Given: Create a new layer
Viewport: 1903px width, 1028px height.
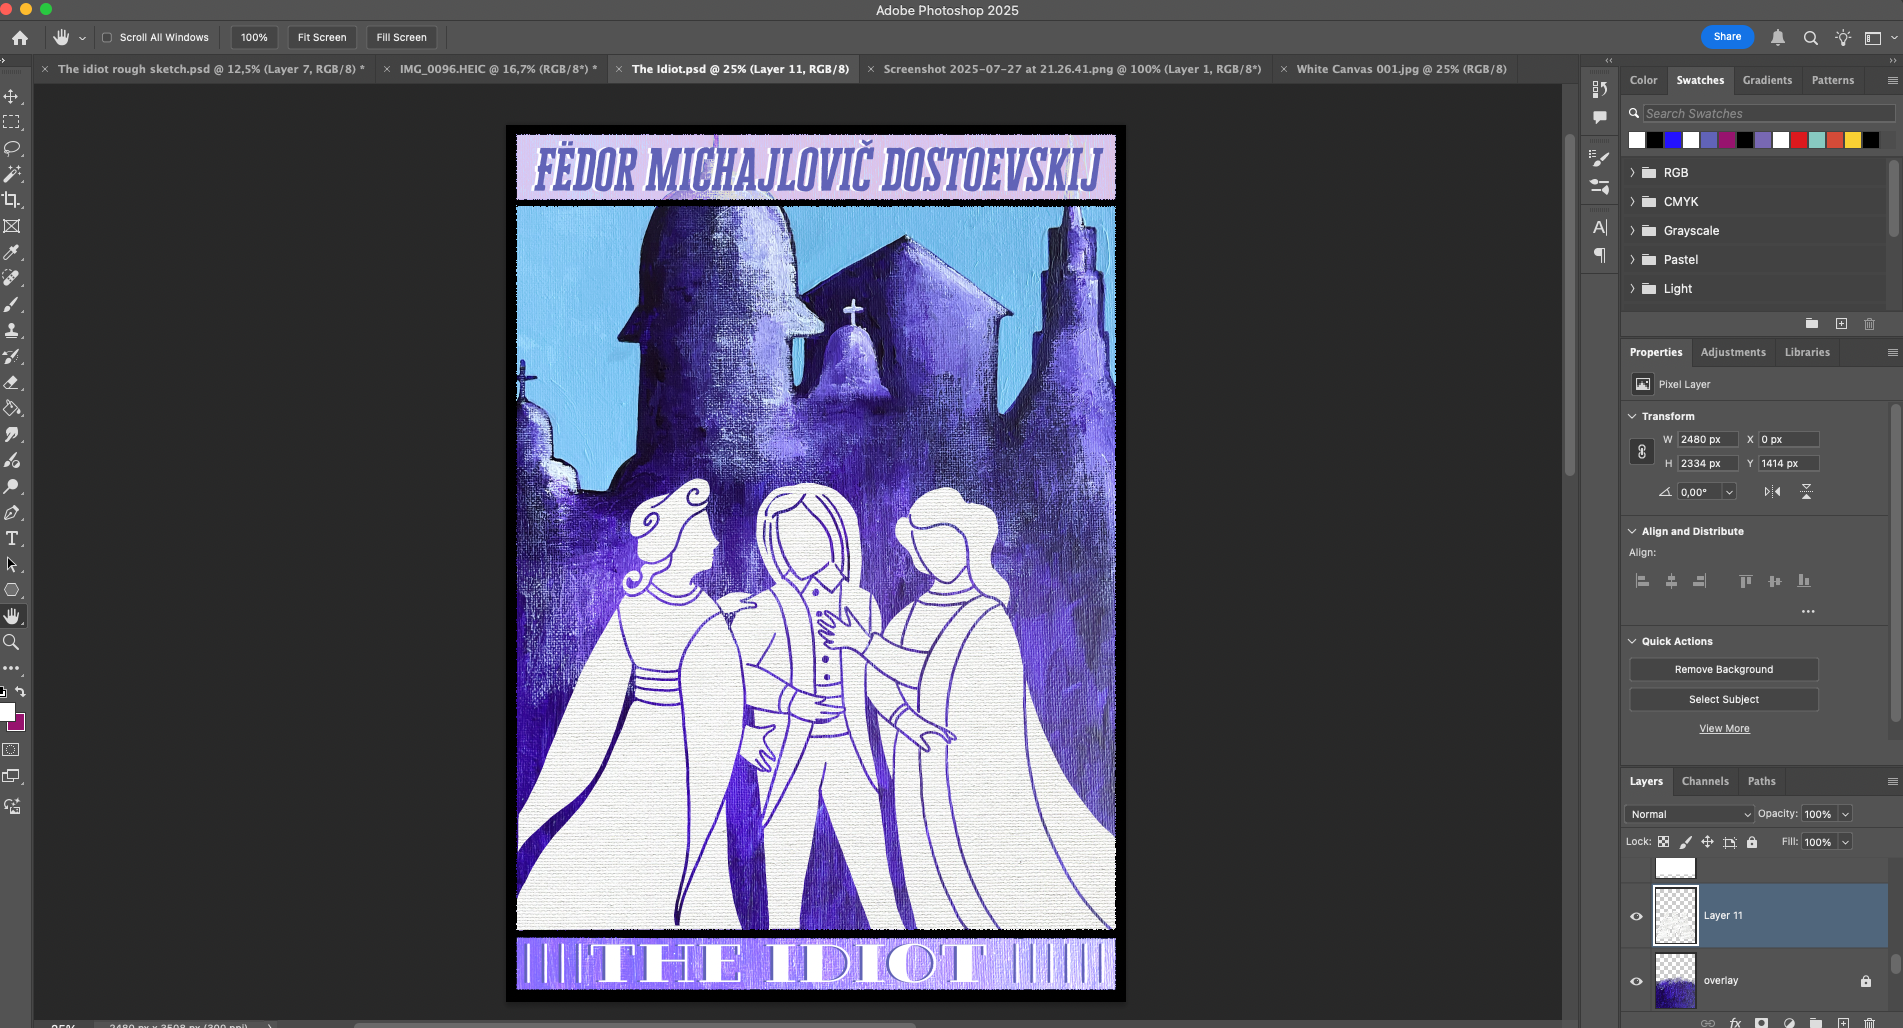Looking at the screenshot, I should [x=1841, y=1023].
